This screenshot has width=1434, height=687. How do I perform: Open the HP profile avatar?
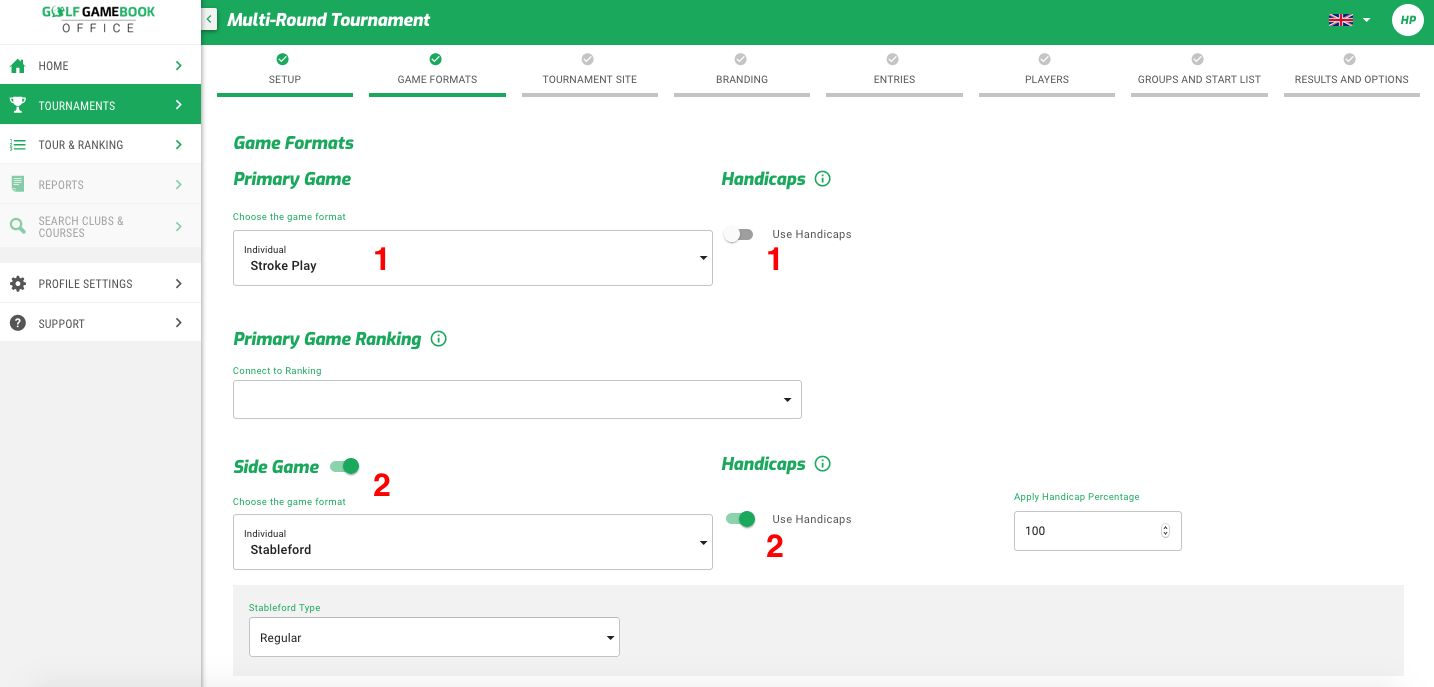tap(1407, 19)
